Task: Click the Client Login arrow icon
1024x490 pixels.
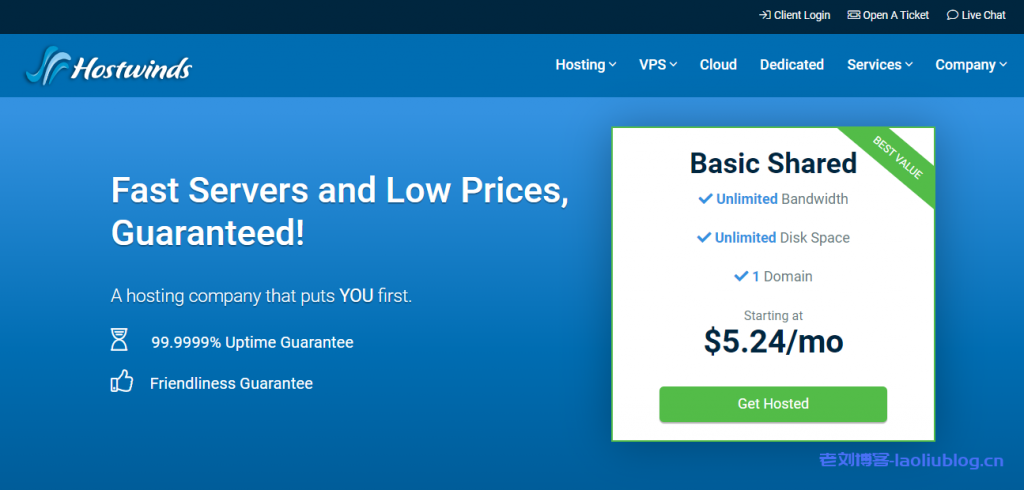Action: tap(765, 15)
